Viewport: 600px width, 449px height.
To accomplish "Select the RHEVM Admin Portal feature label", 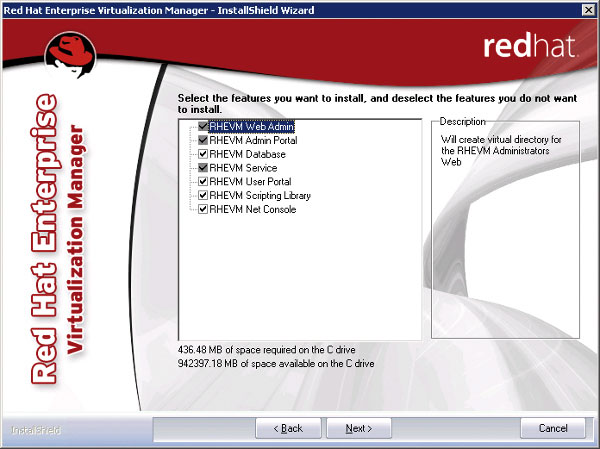I will 253,140.
